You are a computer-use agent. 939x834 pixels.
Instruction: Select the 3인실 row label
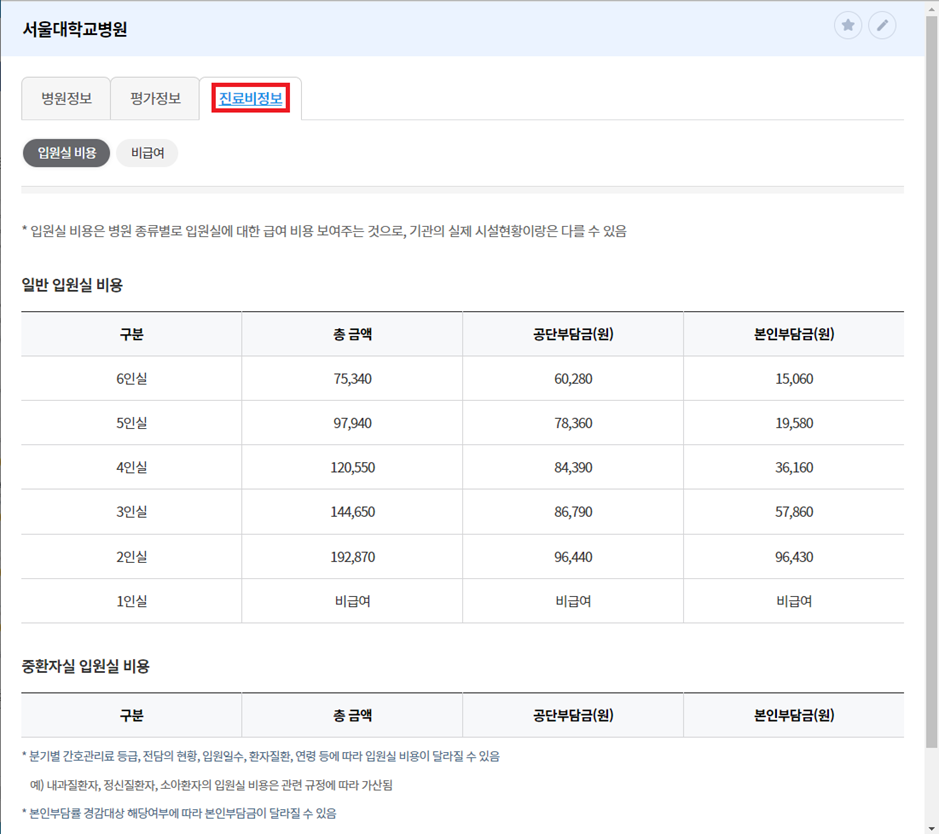pos(131,512)
